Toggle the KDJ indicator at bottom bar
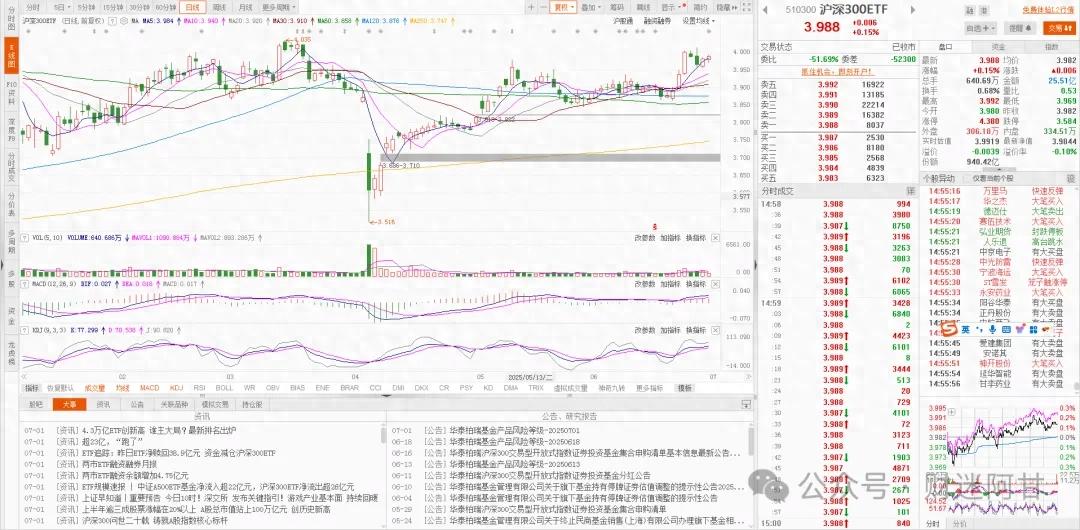1080x530 pixels. [177, 388]
